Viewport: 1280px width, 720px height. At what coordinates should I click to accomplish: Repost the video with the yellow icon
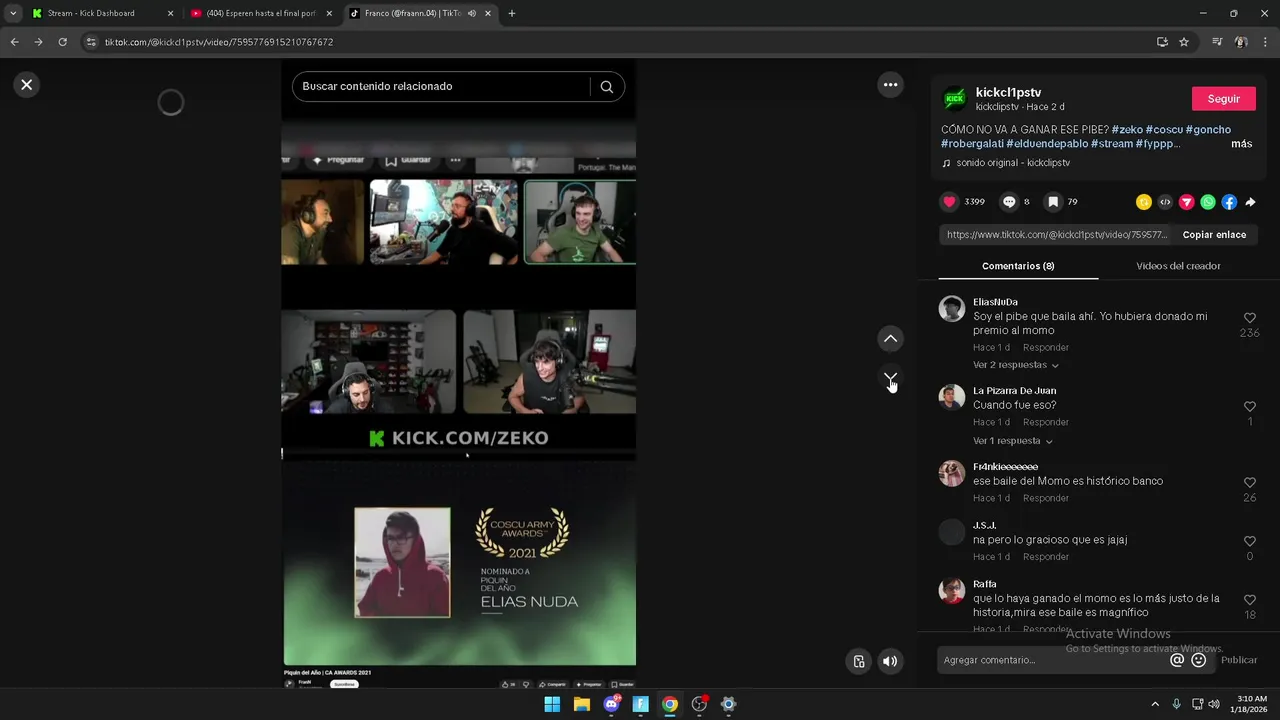click(1143, 202)
